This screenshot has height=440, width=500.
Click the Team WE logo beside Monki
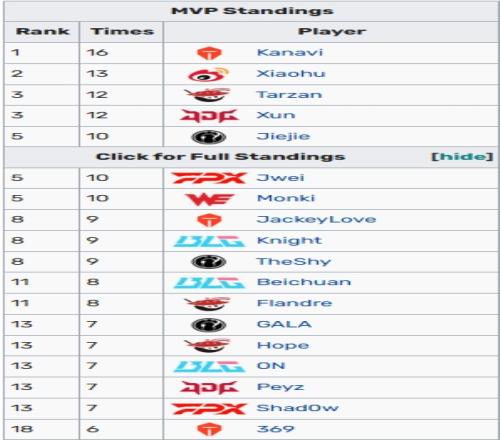[209, 199]
